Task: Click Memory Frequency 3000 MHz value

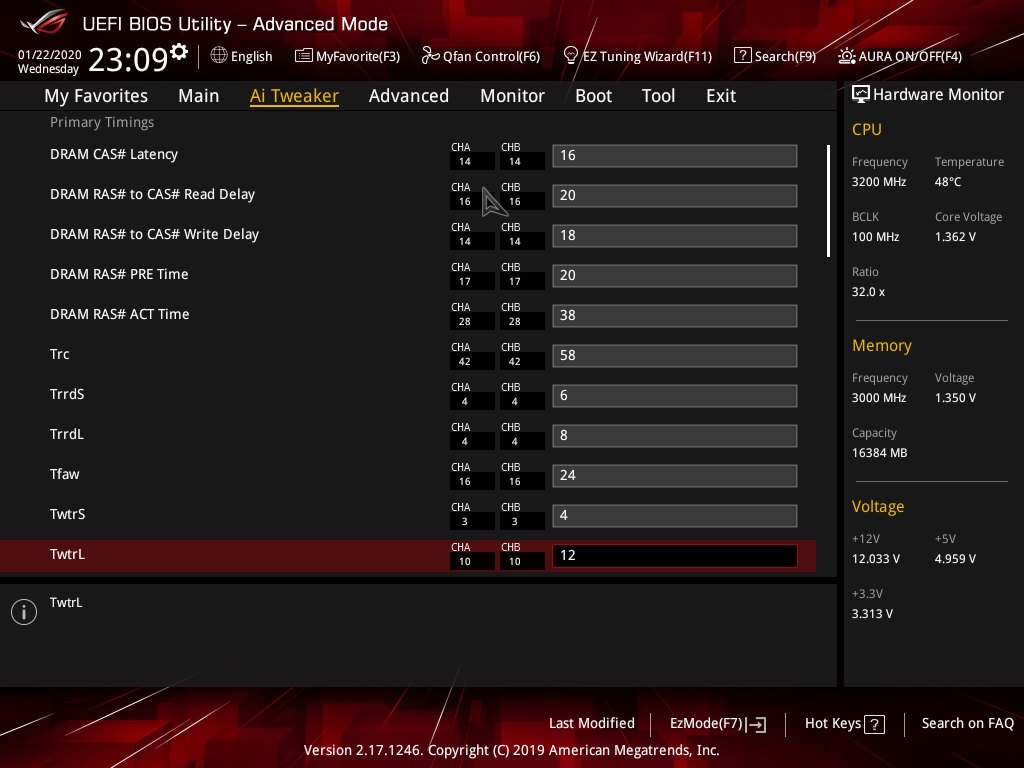Action: coord(878,398)
